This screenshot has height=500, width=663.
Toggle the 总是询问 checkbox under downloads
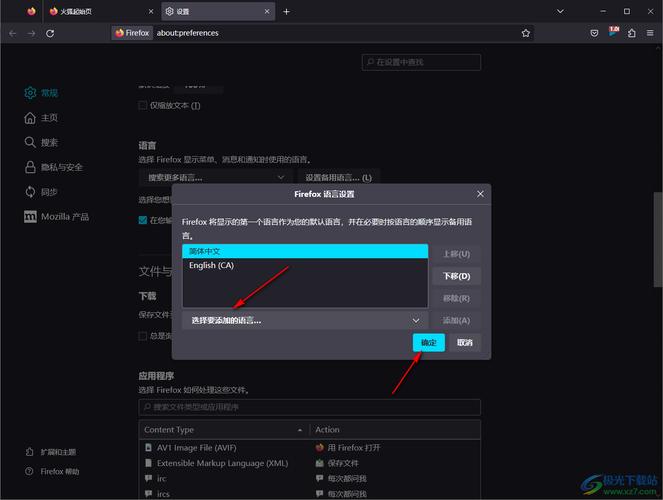click(x=143, y=336)
